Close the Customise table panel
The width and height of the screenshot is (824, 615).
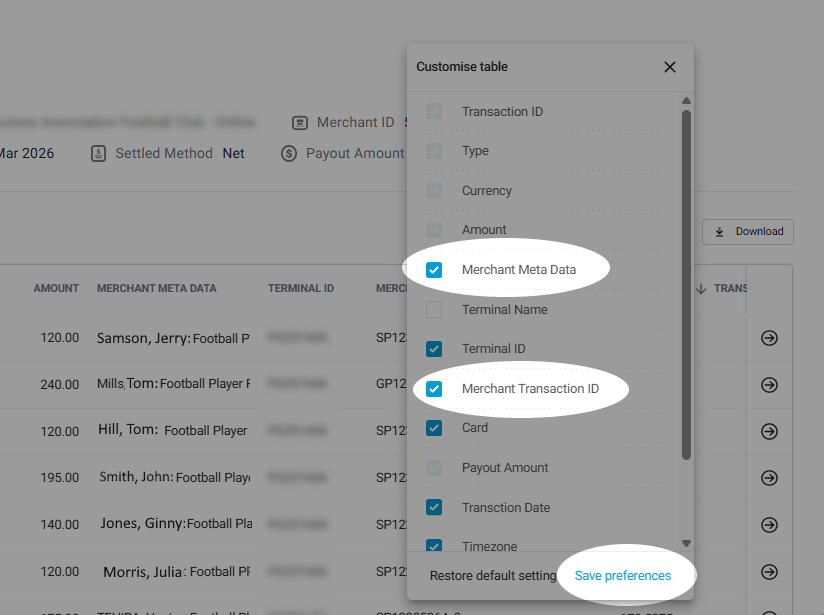click(x=670, y=67)
